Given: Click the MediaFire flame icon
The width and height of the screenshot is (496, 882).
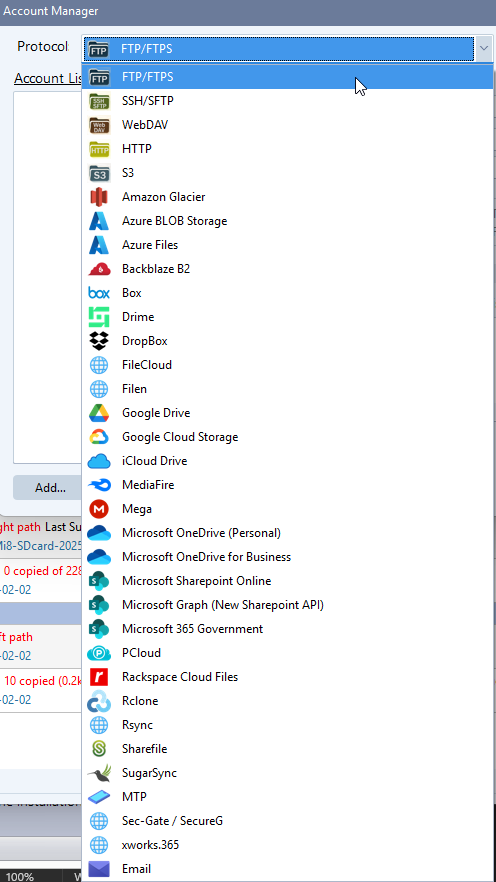Looking at the screenshot, I should (99, 485).
